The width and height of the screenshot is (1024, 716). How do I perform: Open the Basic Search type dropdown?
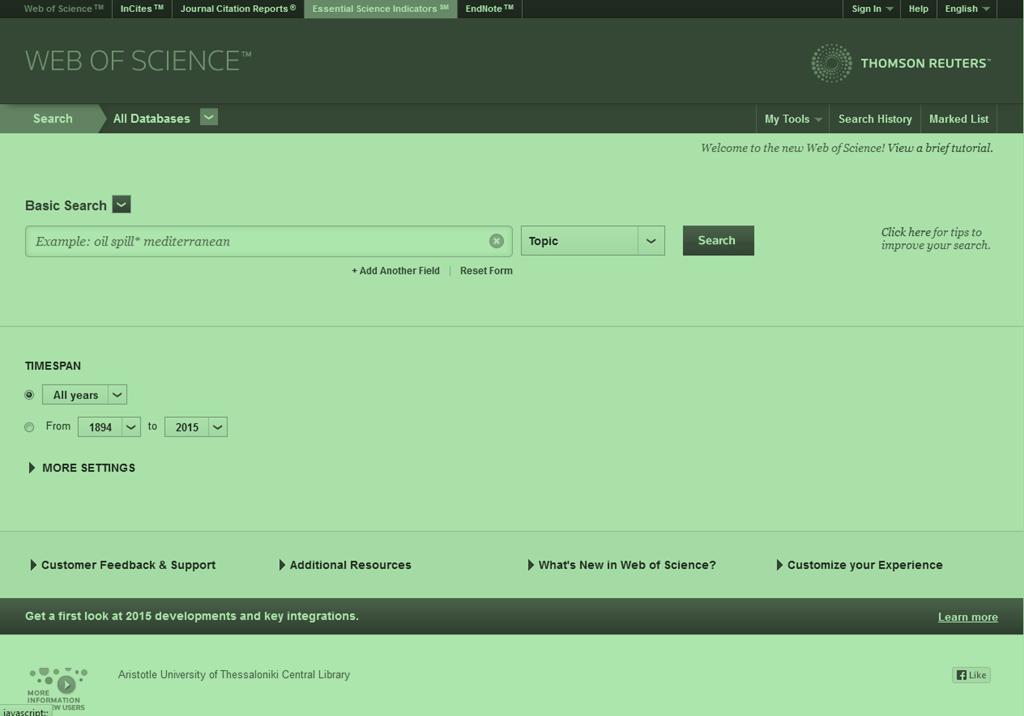[121, 204]
